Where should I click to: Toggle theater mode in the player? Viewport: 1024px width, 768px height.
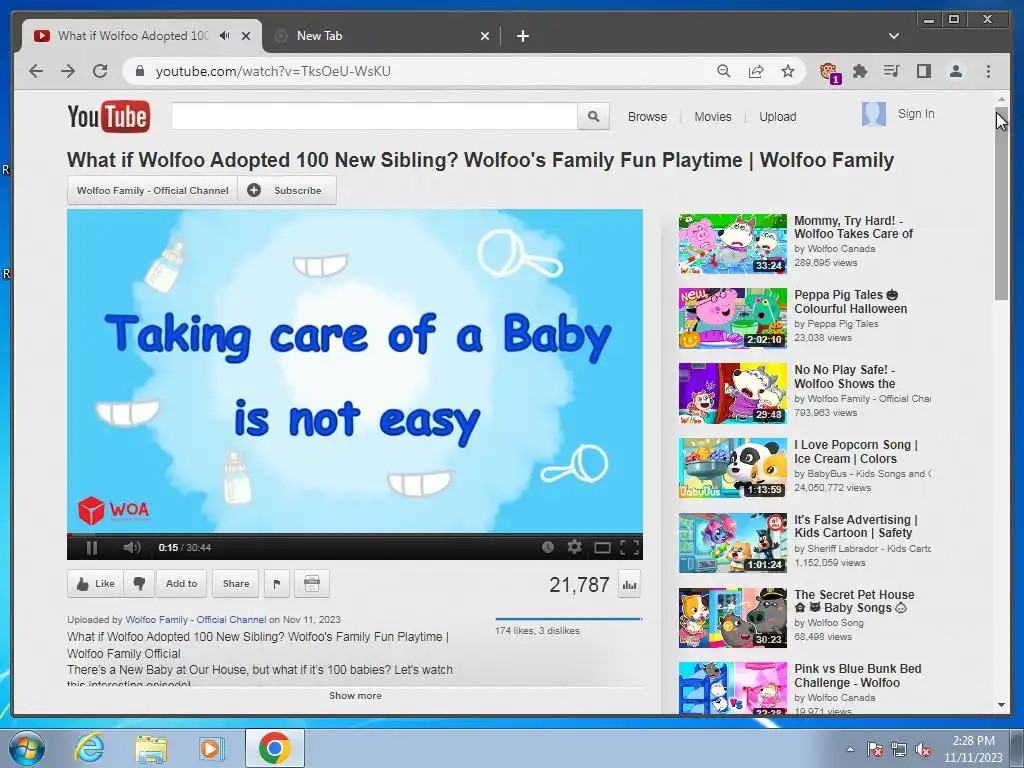(x=602, y=547)
